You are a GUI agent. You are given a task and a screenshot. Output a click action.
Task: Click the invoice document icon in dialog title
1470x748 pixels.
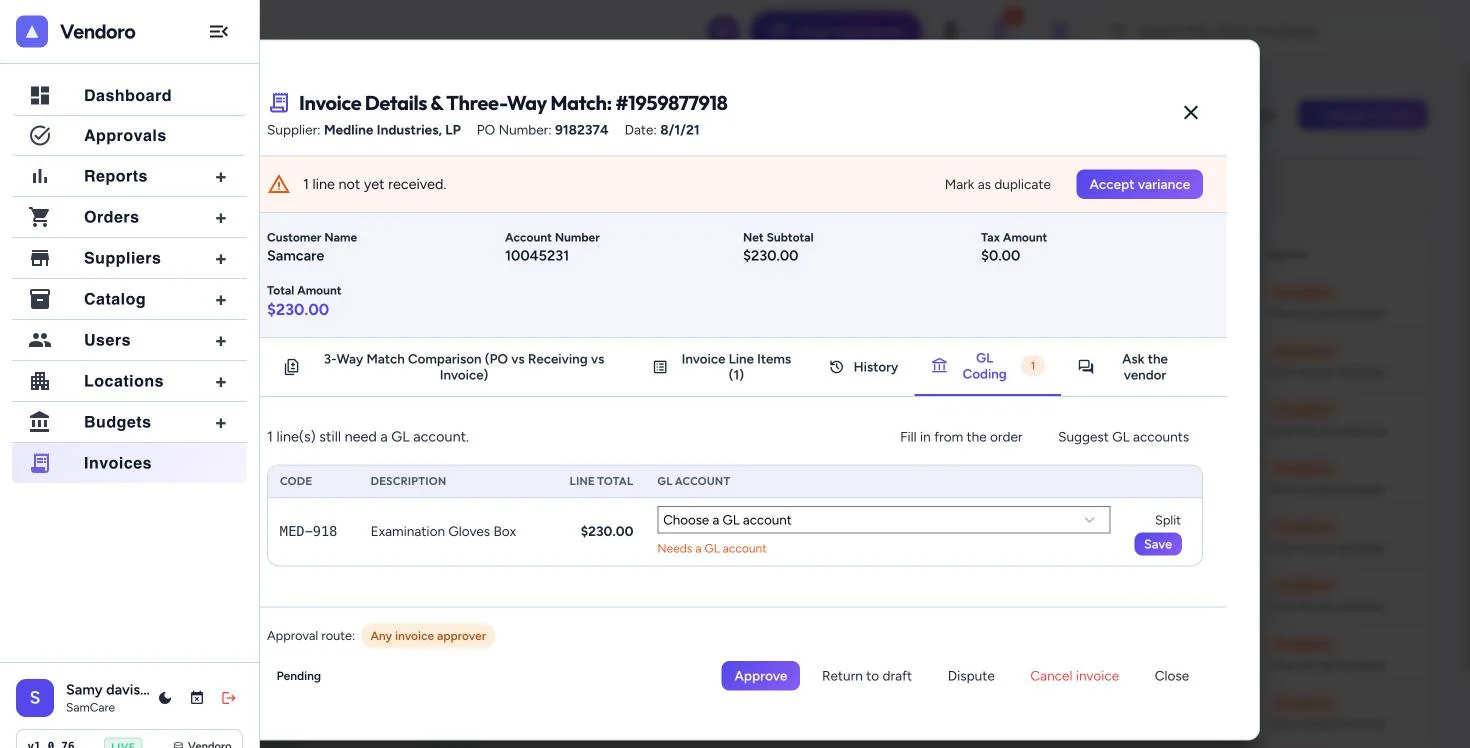(279, 103)
